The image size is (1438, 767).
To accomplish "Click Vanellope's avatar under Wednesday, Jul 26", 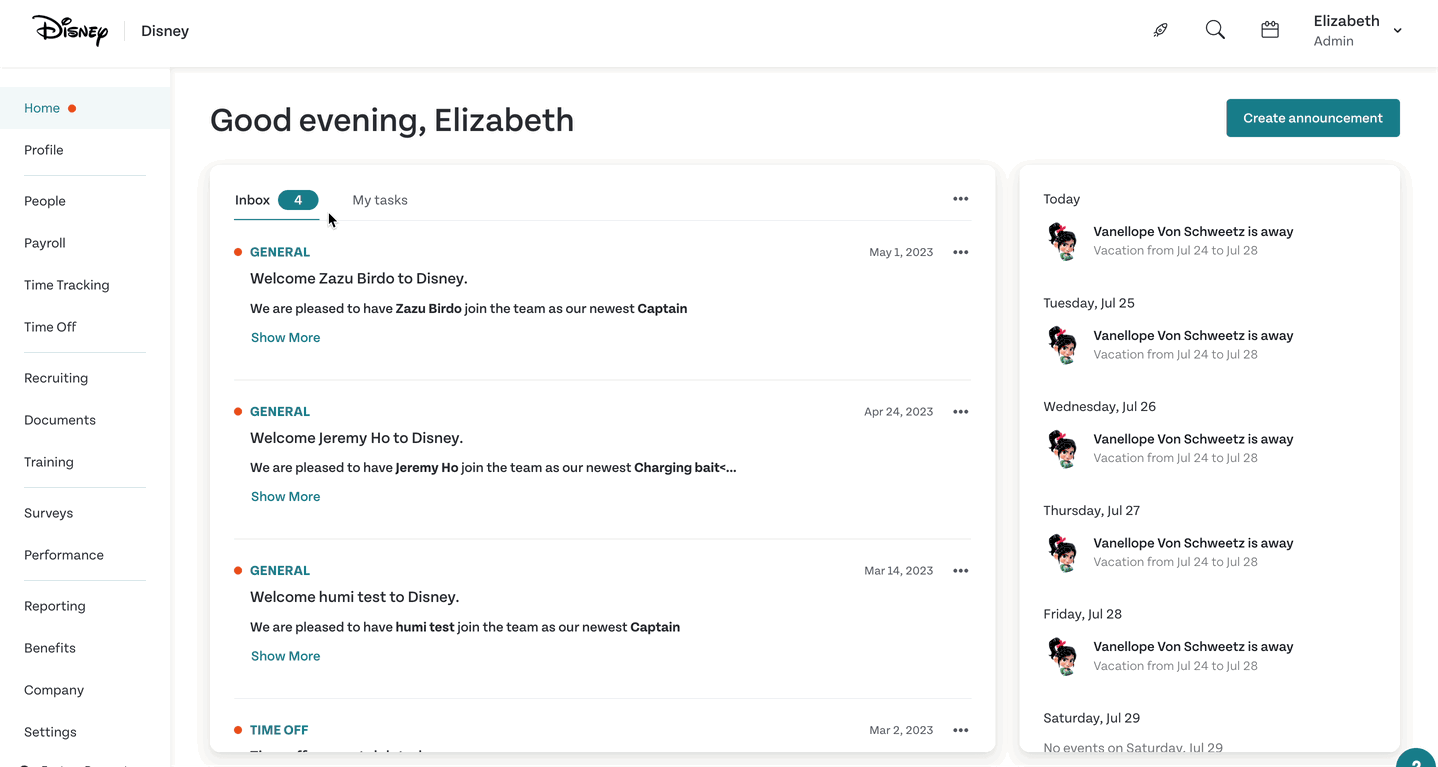I will pyautogui.click(x=1062, y=449).
